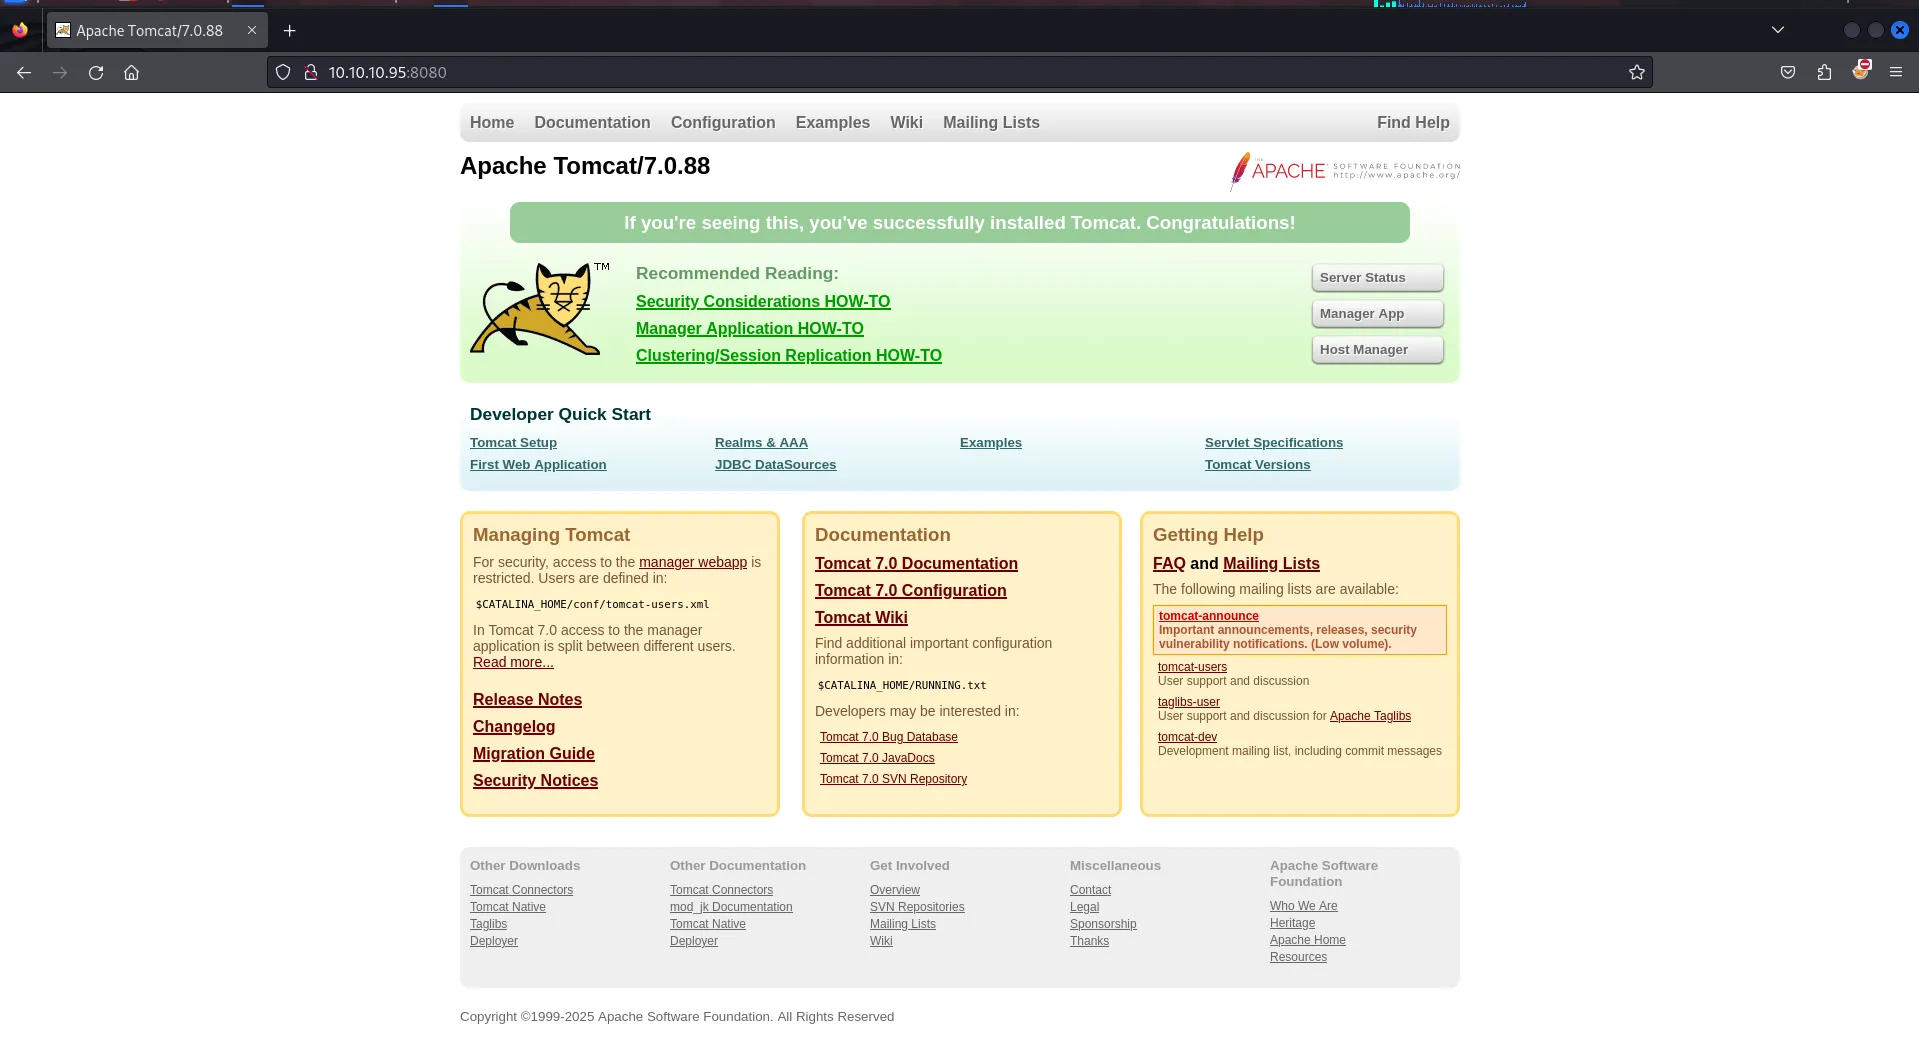The width and height of the screenshot is (1919, 1052).
Task: Click the Tomcat cat logo image
Action: (540, 308)
